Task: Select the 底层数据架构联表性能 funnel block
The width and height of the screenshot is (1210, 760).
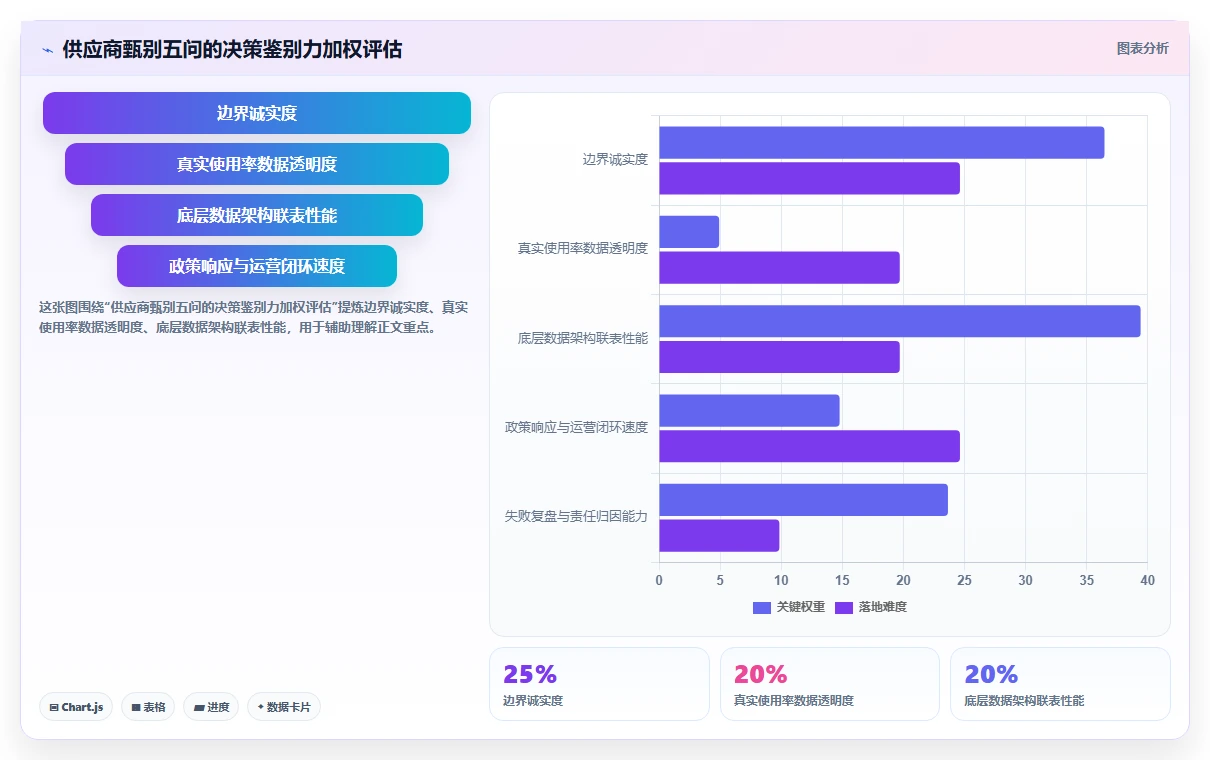Action: (x=257, y=215)
